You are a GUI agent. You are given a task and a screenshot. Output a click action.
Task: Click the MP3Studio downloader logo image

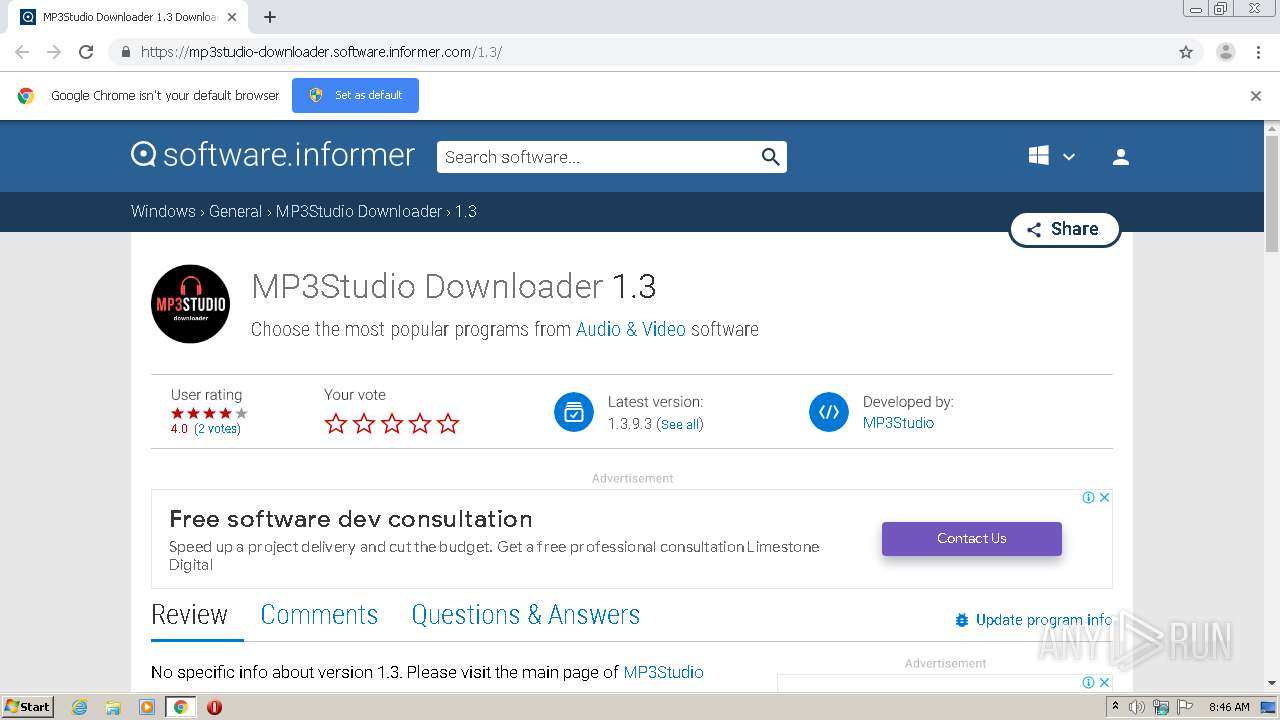(x=190, y=304)
